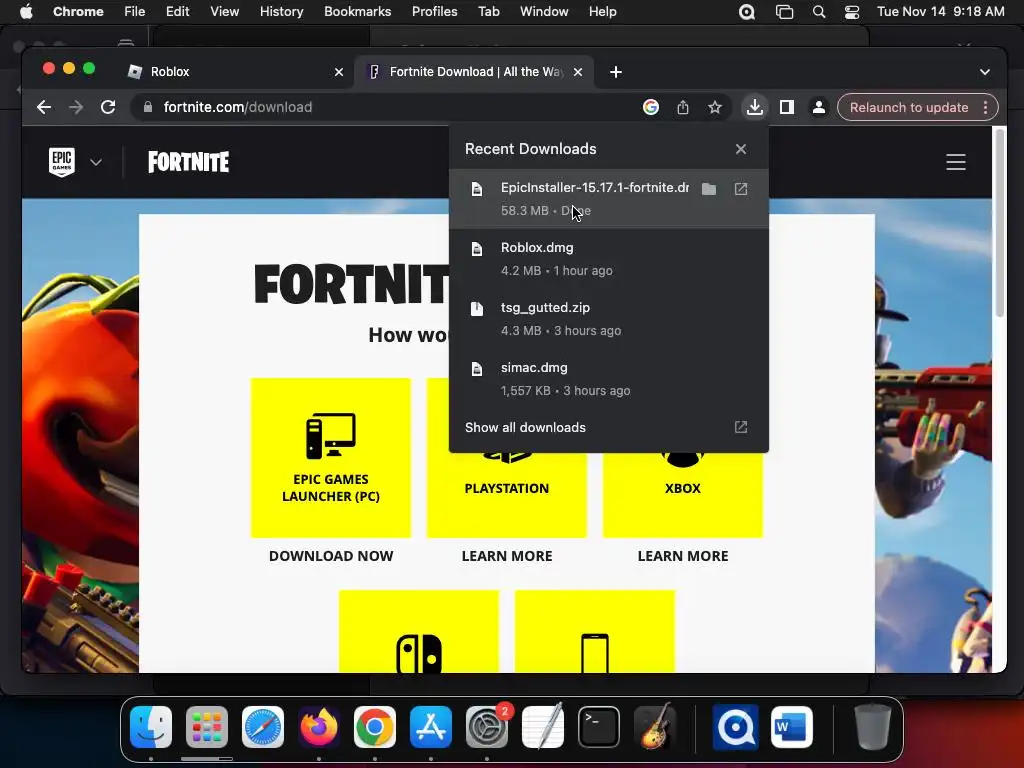Open Safari from the Dock

pyautogui.click(x=263, y=727)
